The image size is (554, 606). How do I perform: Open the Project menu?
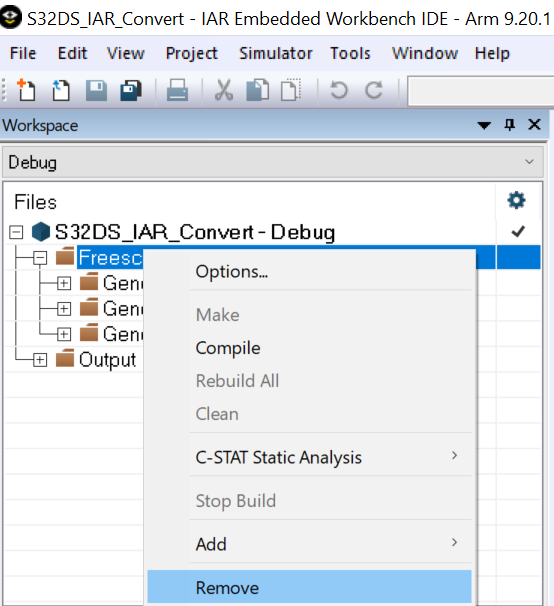(192, 53)
